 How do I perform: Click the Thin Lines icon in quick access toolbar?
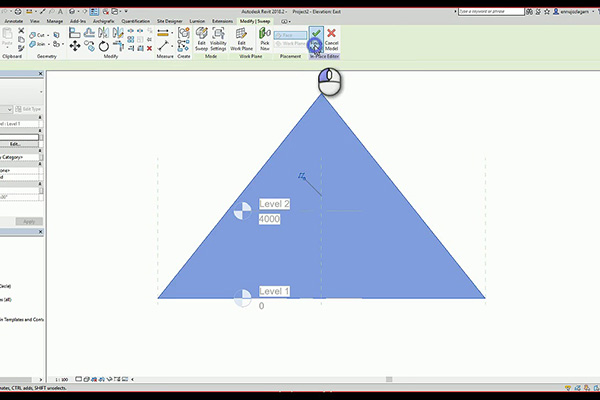point(94,11)
